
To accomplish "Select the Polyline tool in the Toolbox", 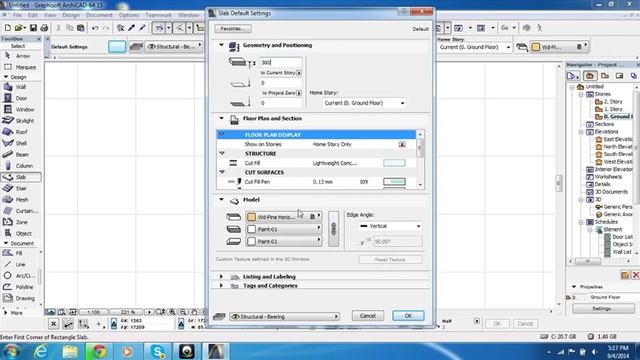I will point(19,287).
